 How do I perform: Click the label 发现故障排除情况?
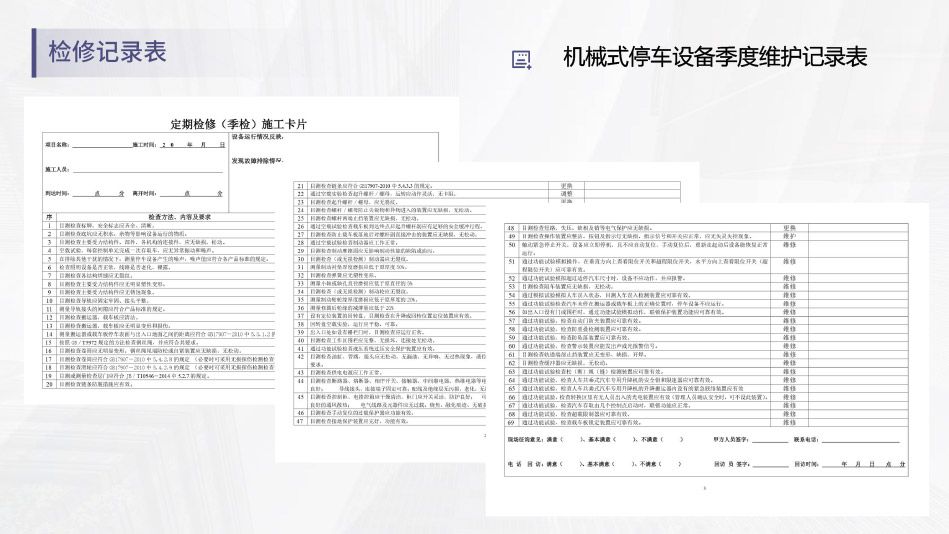(x=257, y=160)
